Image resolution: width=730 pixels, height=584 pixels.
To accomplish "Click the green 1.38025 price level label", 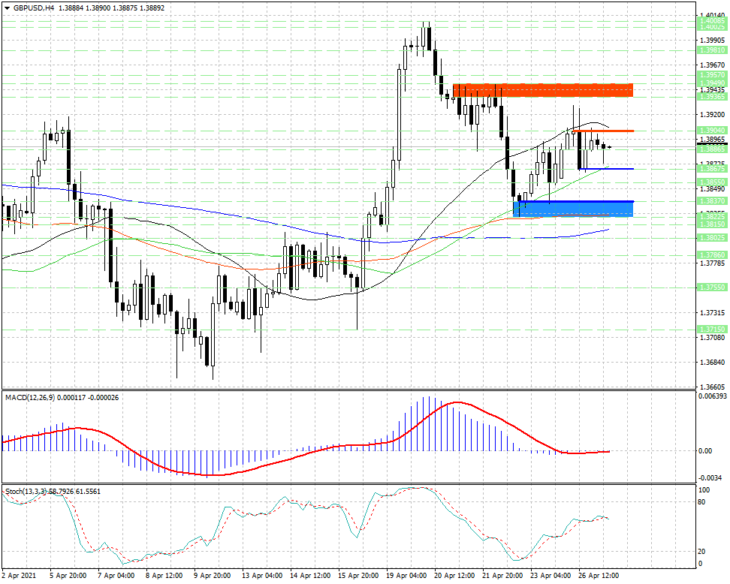I will (712, 238).
